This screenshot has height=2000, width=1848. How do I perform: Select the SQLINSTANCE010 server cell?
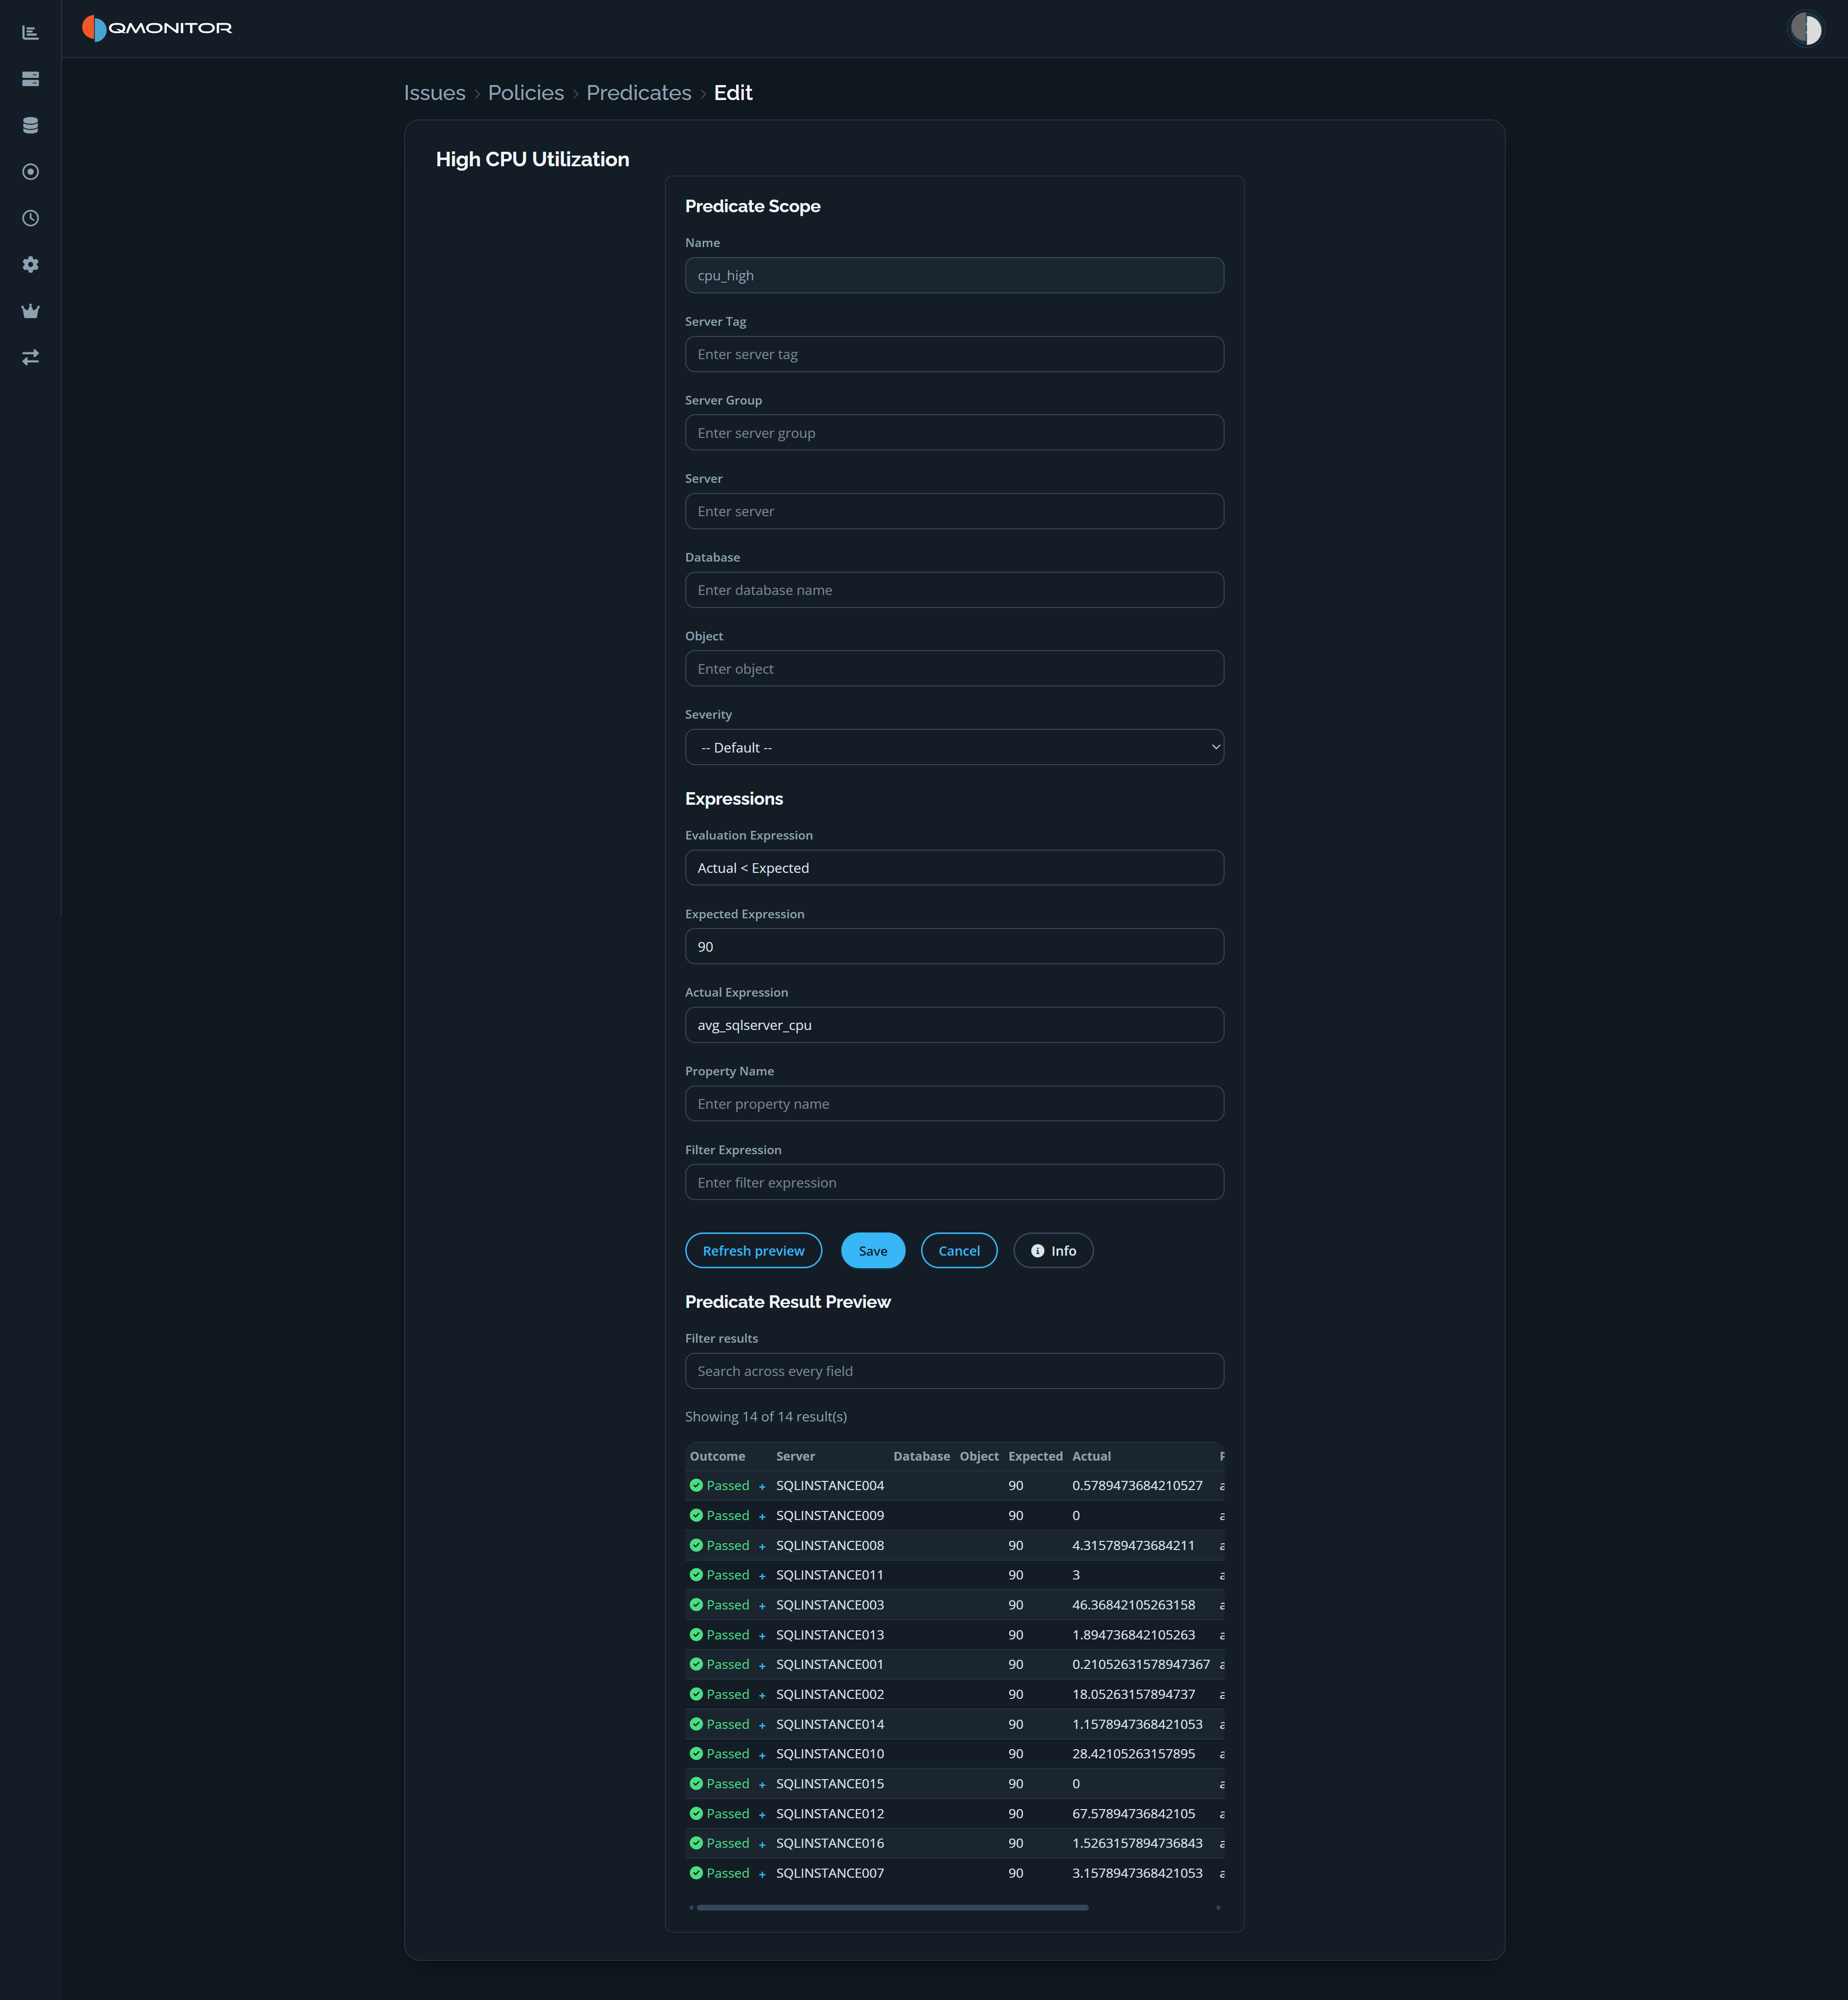tap(830, 1754)
